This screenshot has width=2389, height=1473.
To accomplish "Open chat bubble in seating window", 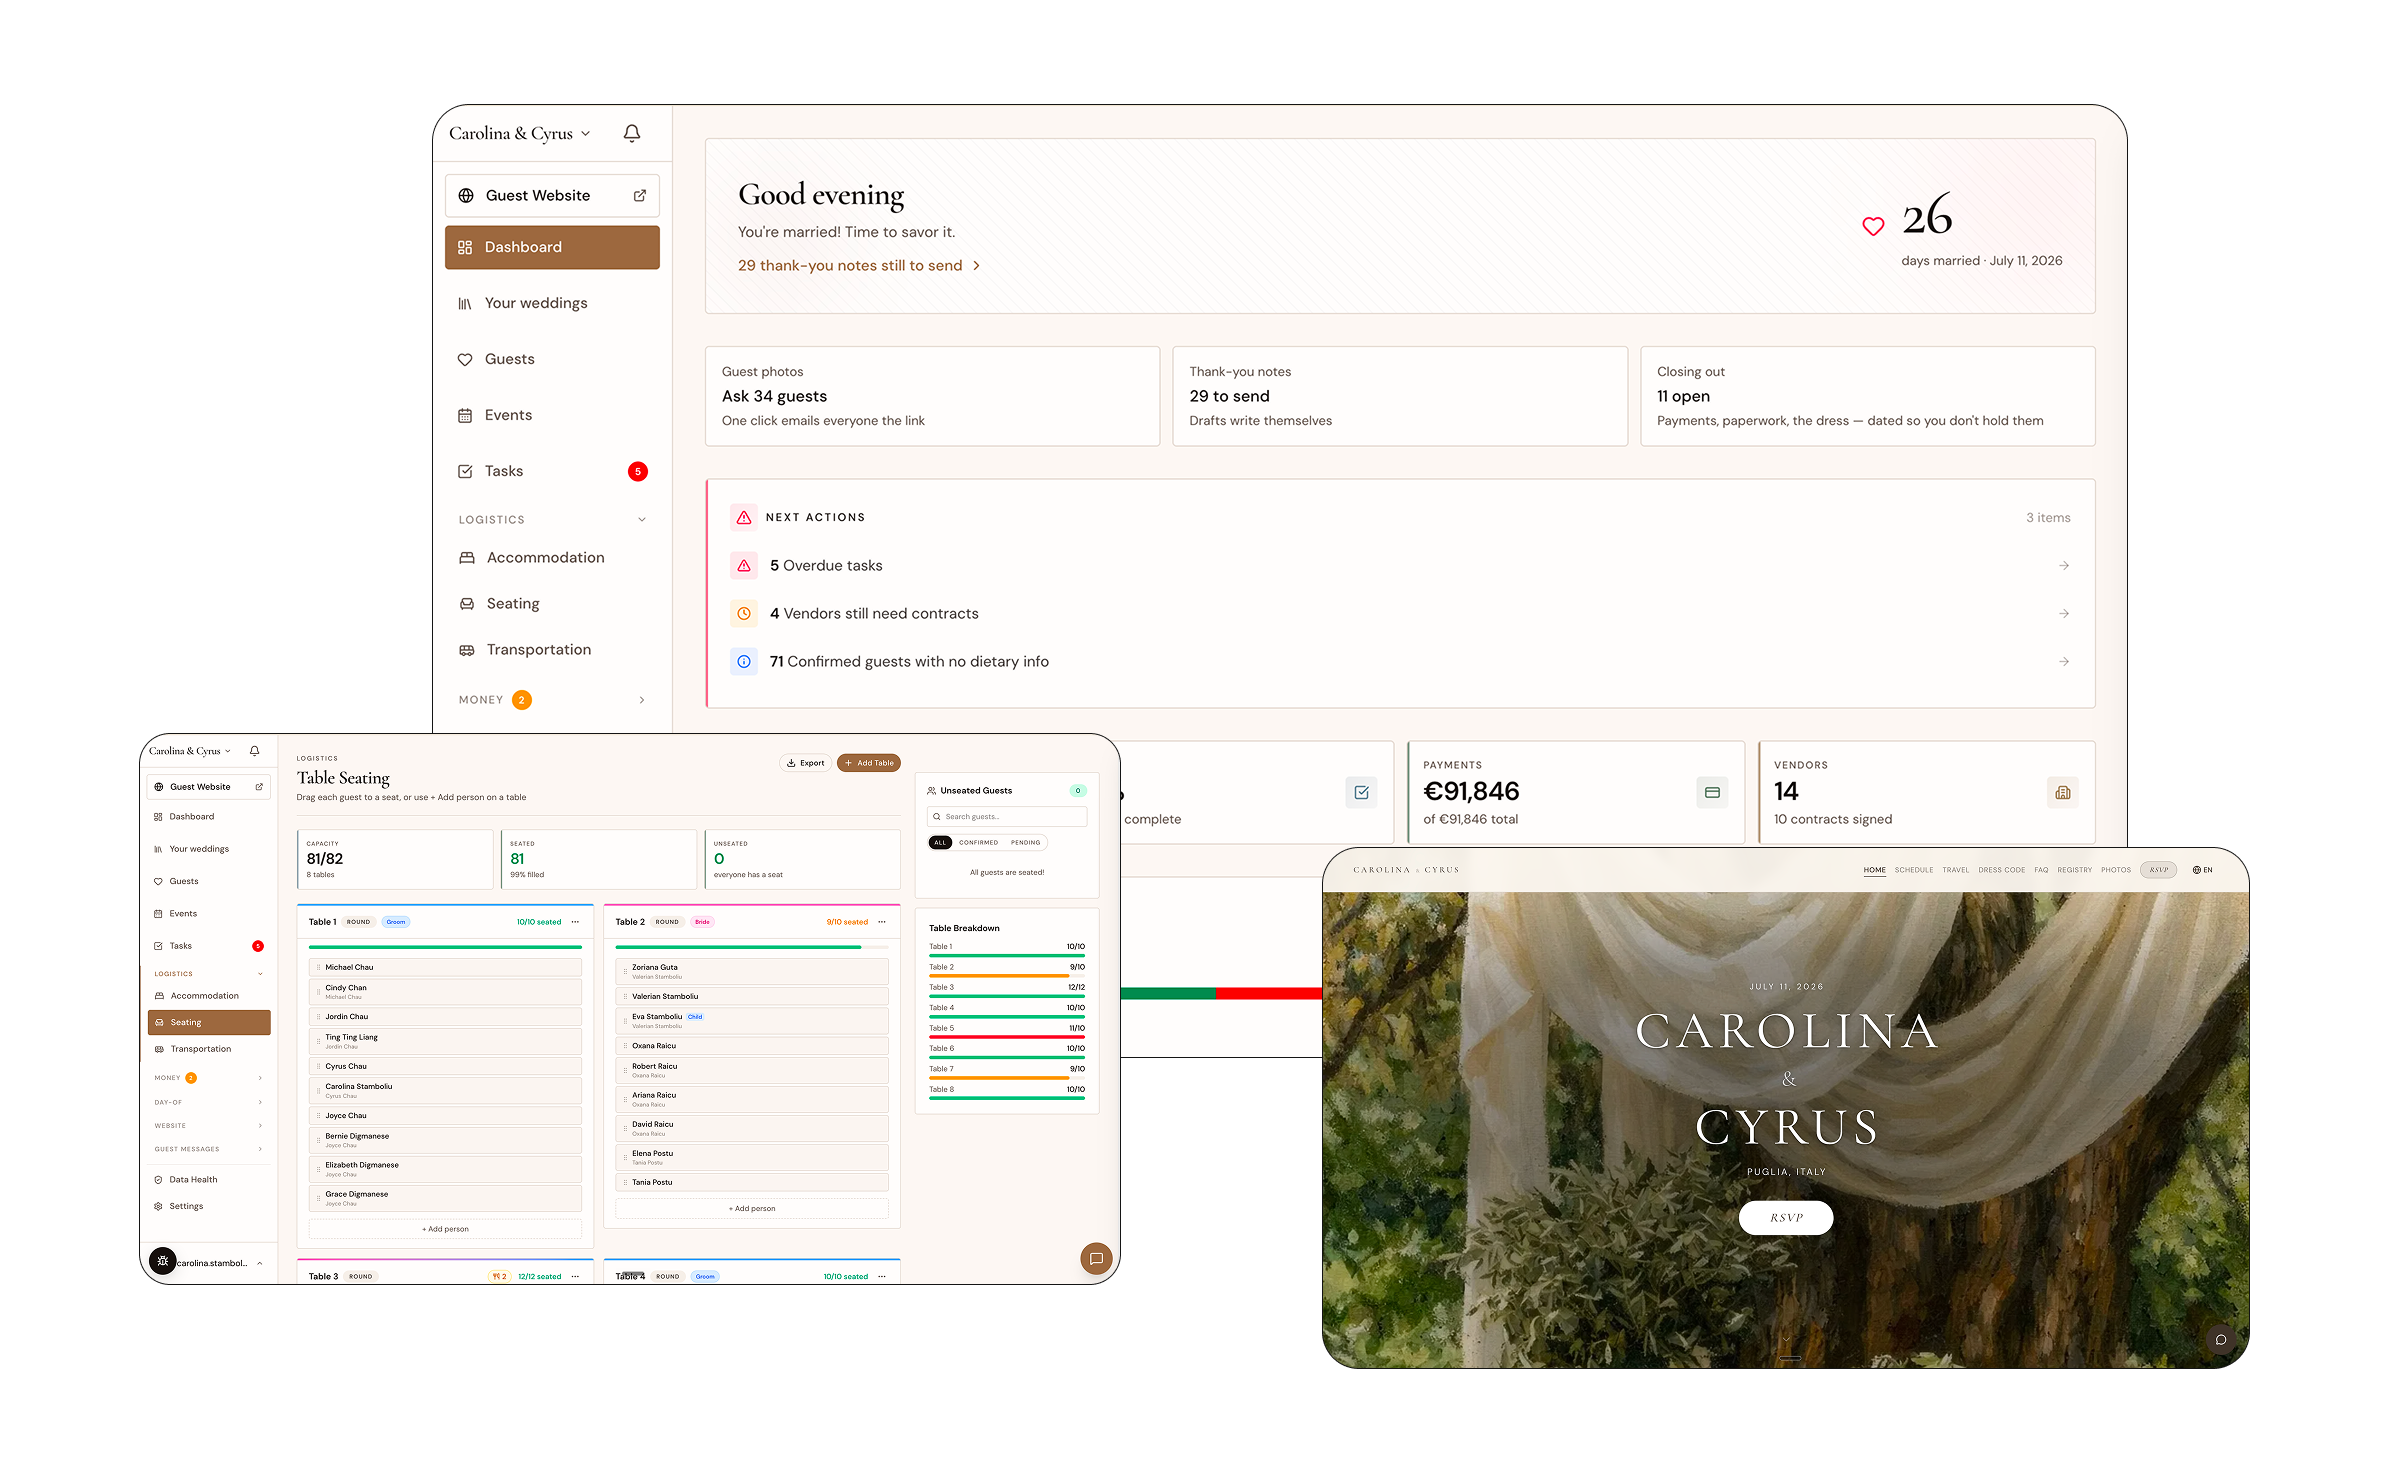I will (x=1096, y=1259).
